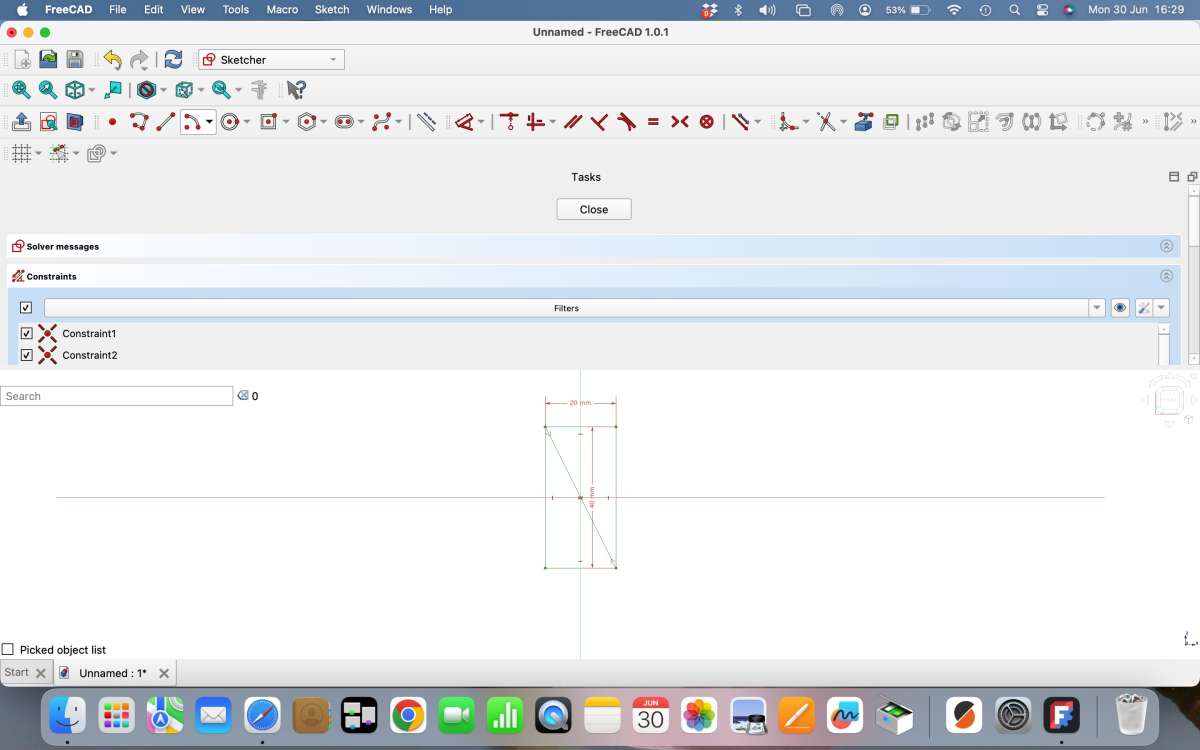This screenshot has width=1200, height=750.
Task: Click the Close tasks button
Action: click(x=594, y=209)
